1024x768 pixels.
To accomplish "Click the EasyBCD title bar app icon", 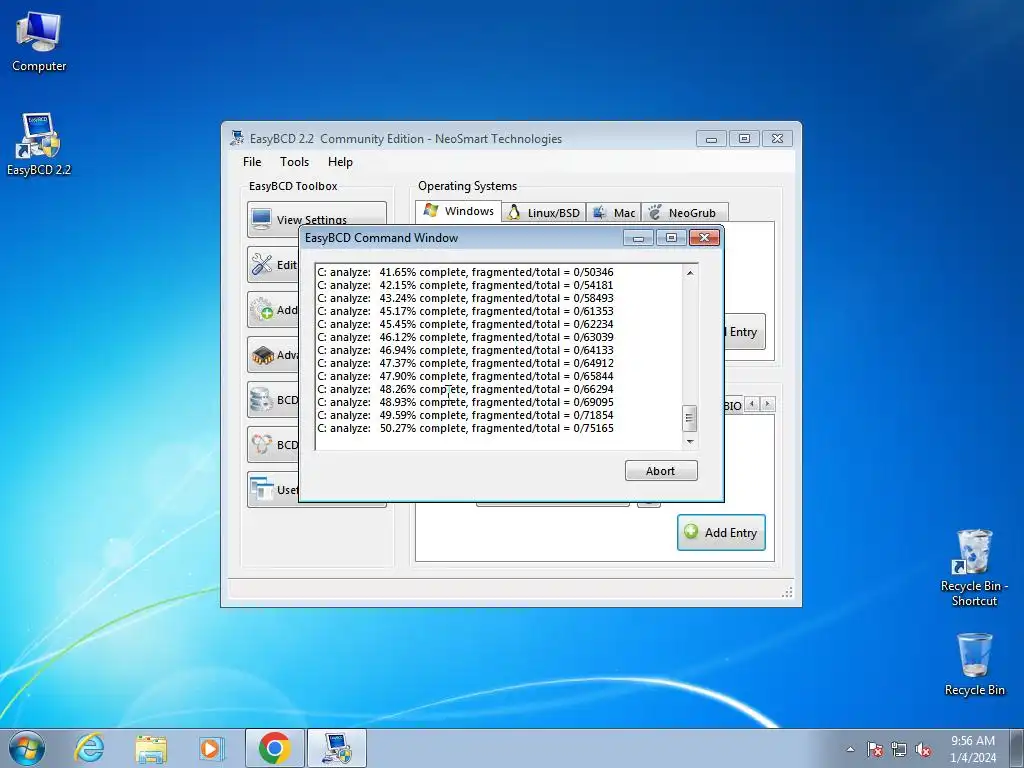I will point(237,138).
